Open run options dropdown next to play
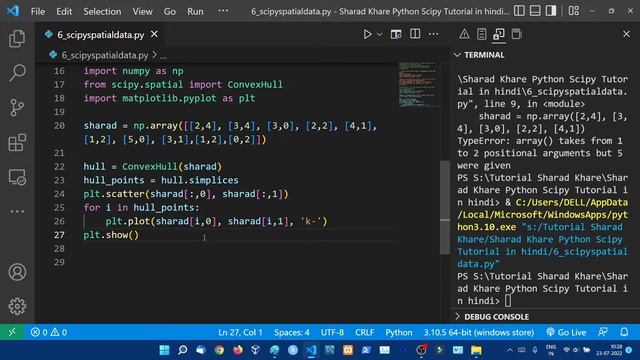 tap(379, 35)
